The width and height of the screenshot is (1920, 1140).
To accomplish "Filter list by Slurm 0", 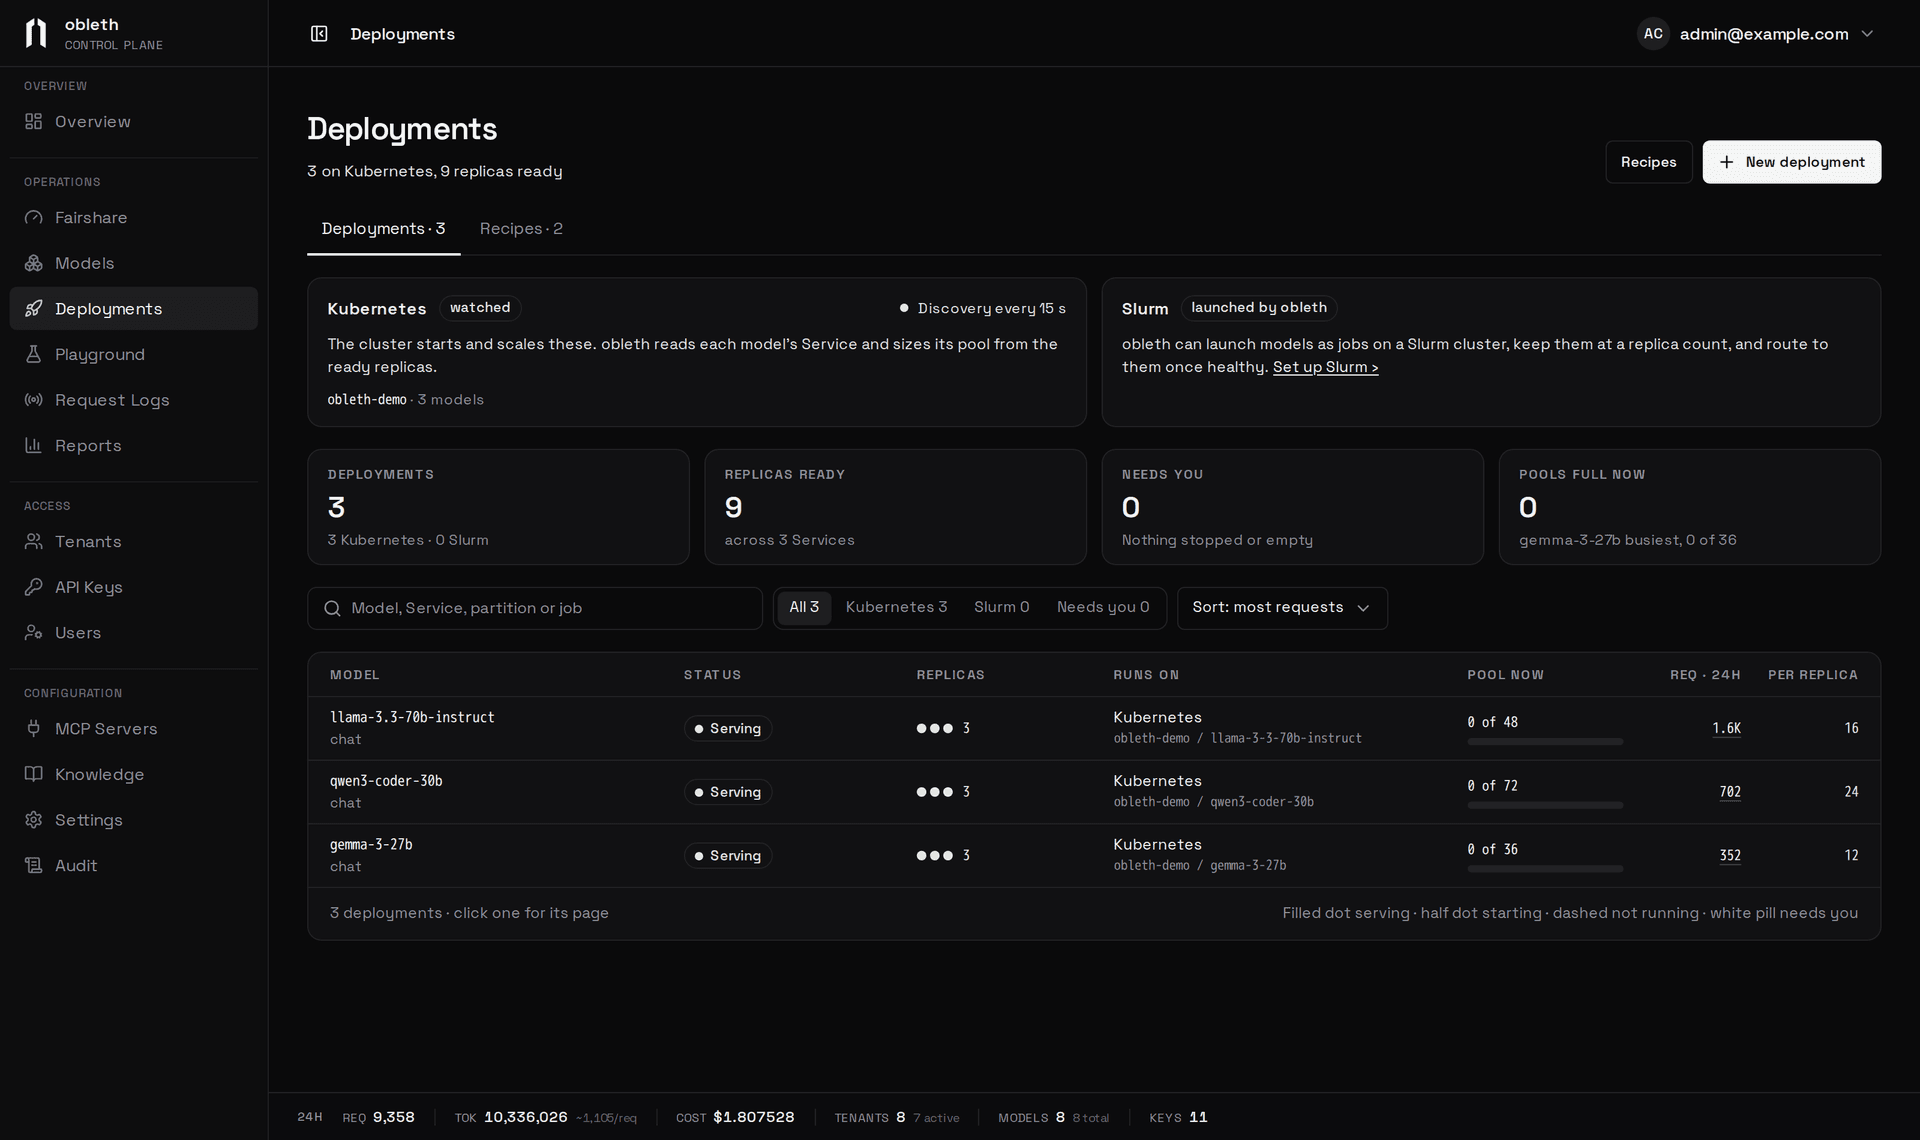I will point(1001,608).
